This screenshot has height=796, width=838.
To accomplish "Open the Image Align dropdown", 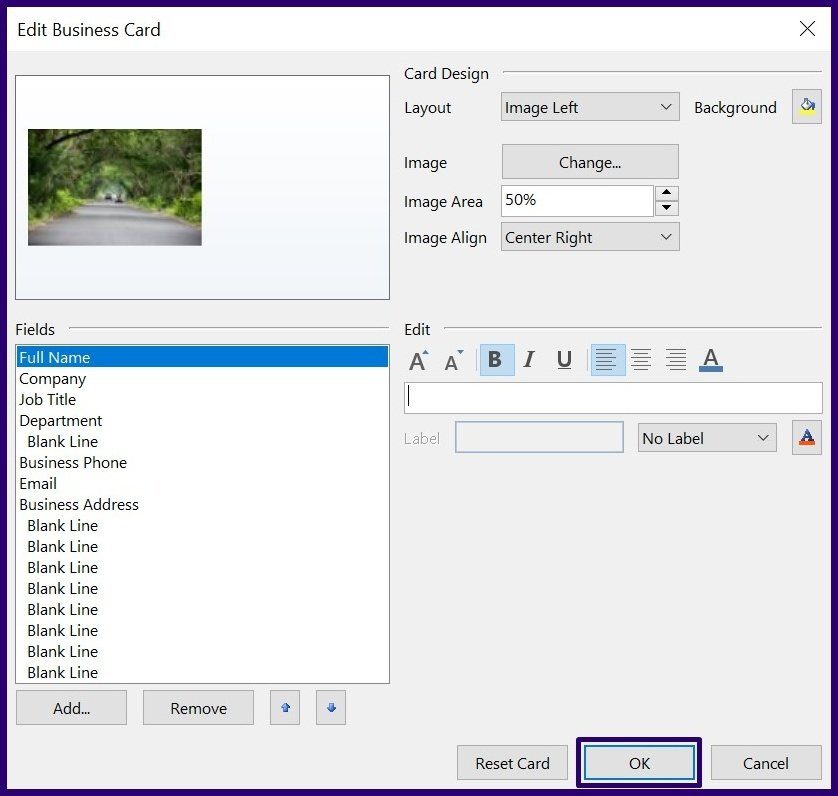I will coord(590,237).
